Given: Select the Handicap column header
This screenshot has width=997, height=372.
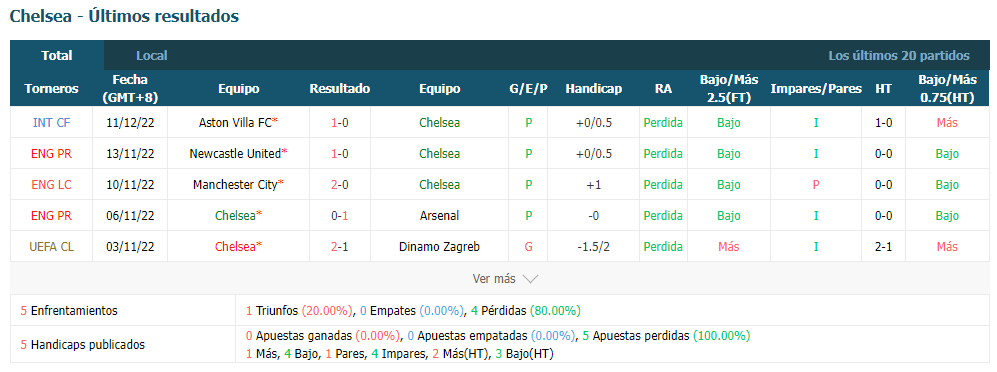Looking at the screenshot, I should click(x=593, y=89).
